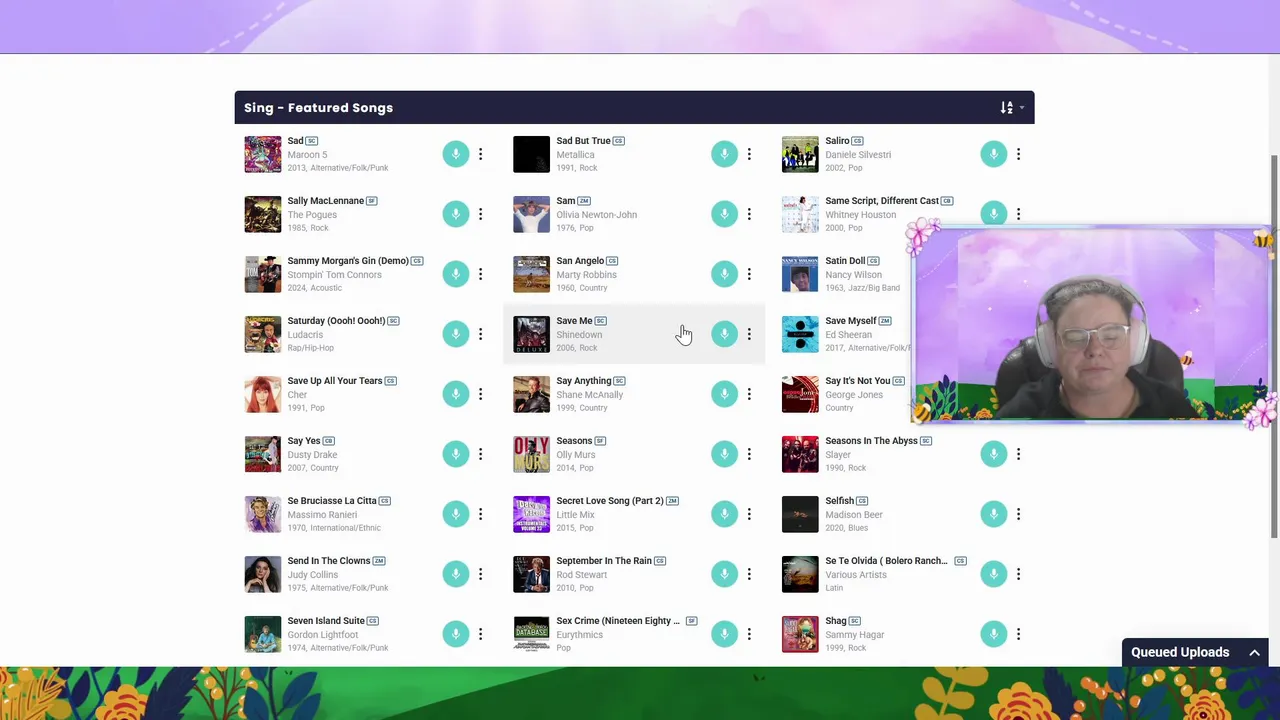1280x720 pixels.
Task: Sing the song Sad by Maroon 5
Action: [455, 154]
